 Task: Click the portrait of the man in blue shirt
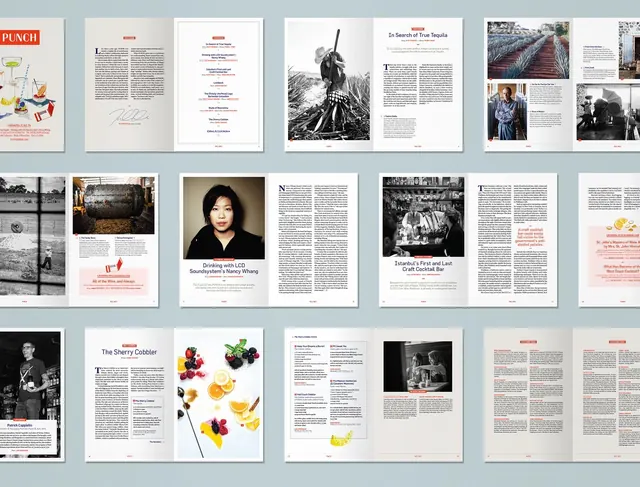pos(507,111)
